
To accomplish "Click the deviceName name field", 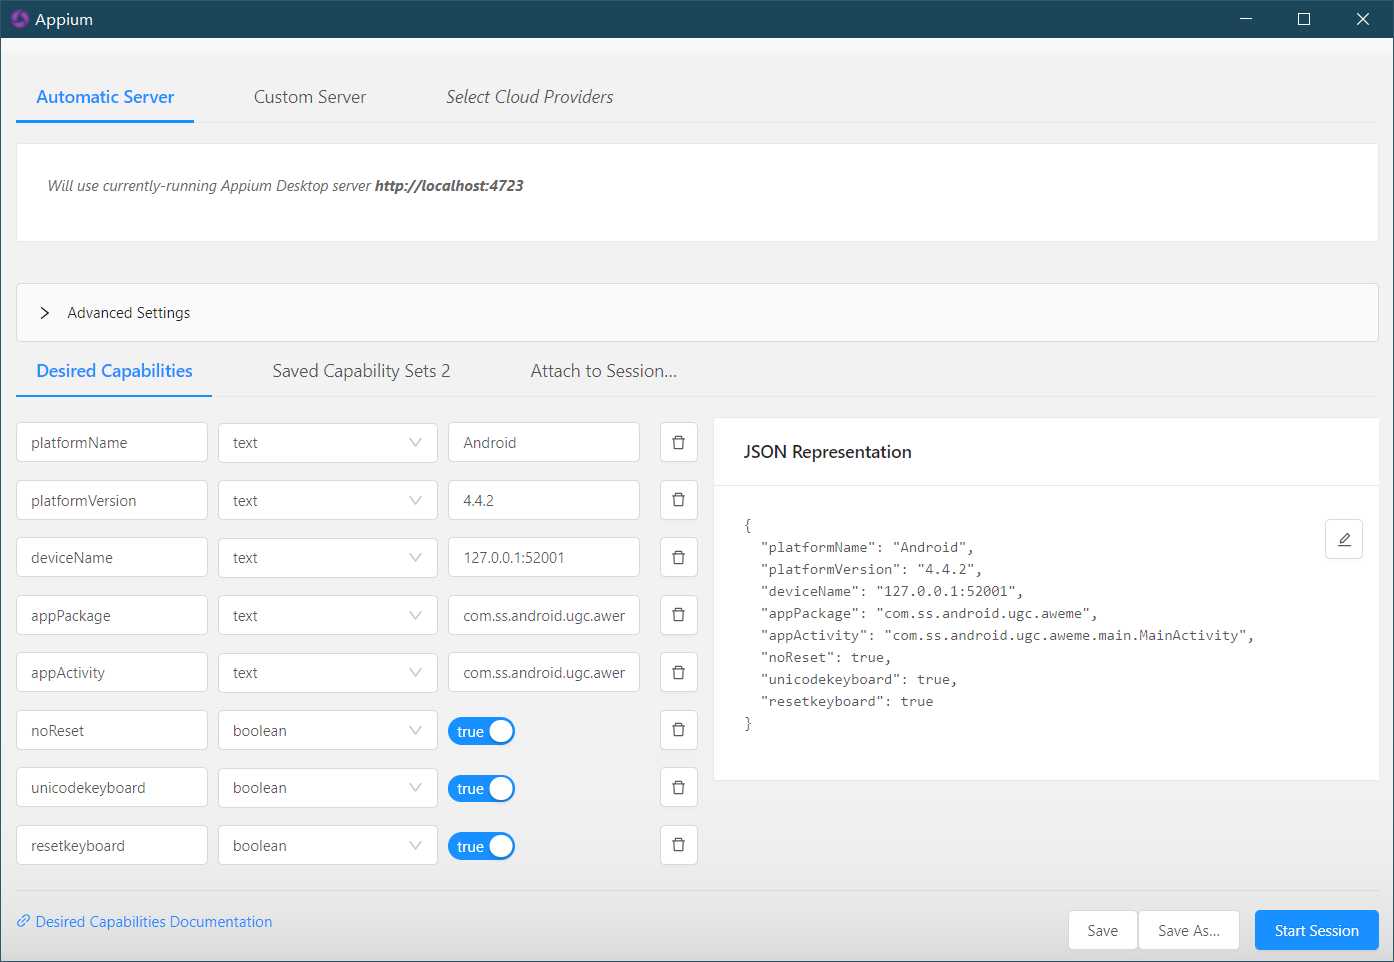I will [x=112, y=557].
